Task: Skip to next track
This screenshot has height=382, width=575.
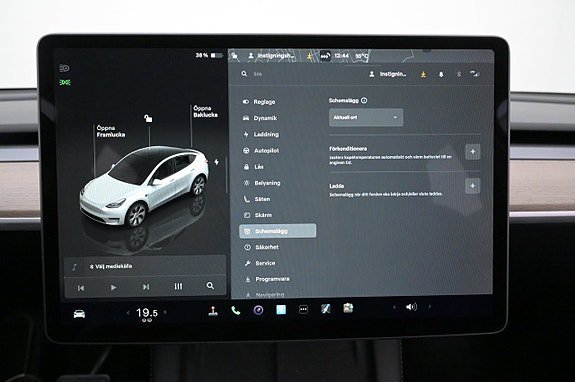Action: 146,287
